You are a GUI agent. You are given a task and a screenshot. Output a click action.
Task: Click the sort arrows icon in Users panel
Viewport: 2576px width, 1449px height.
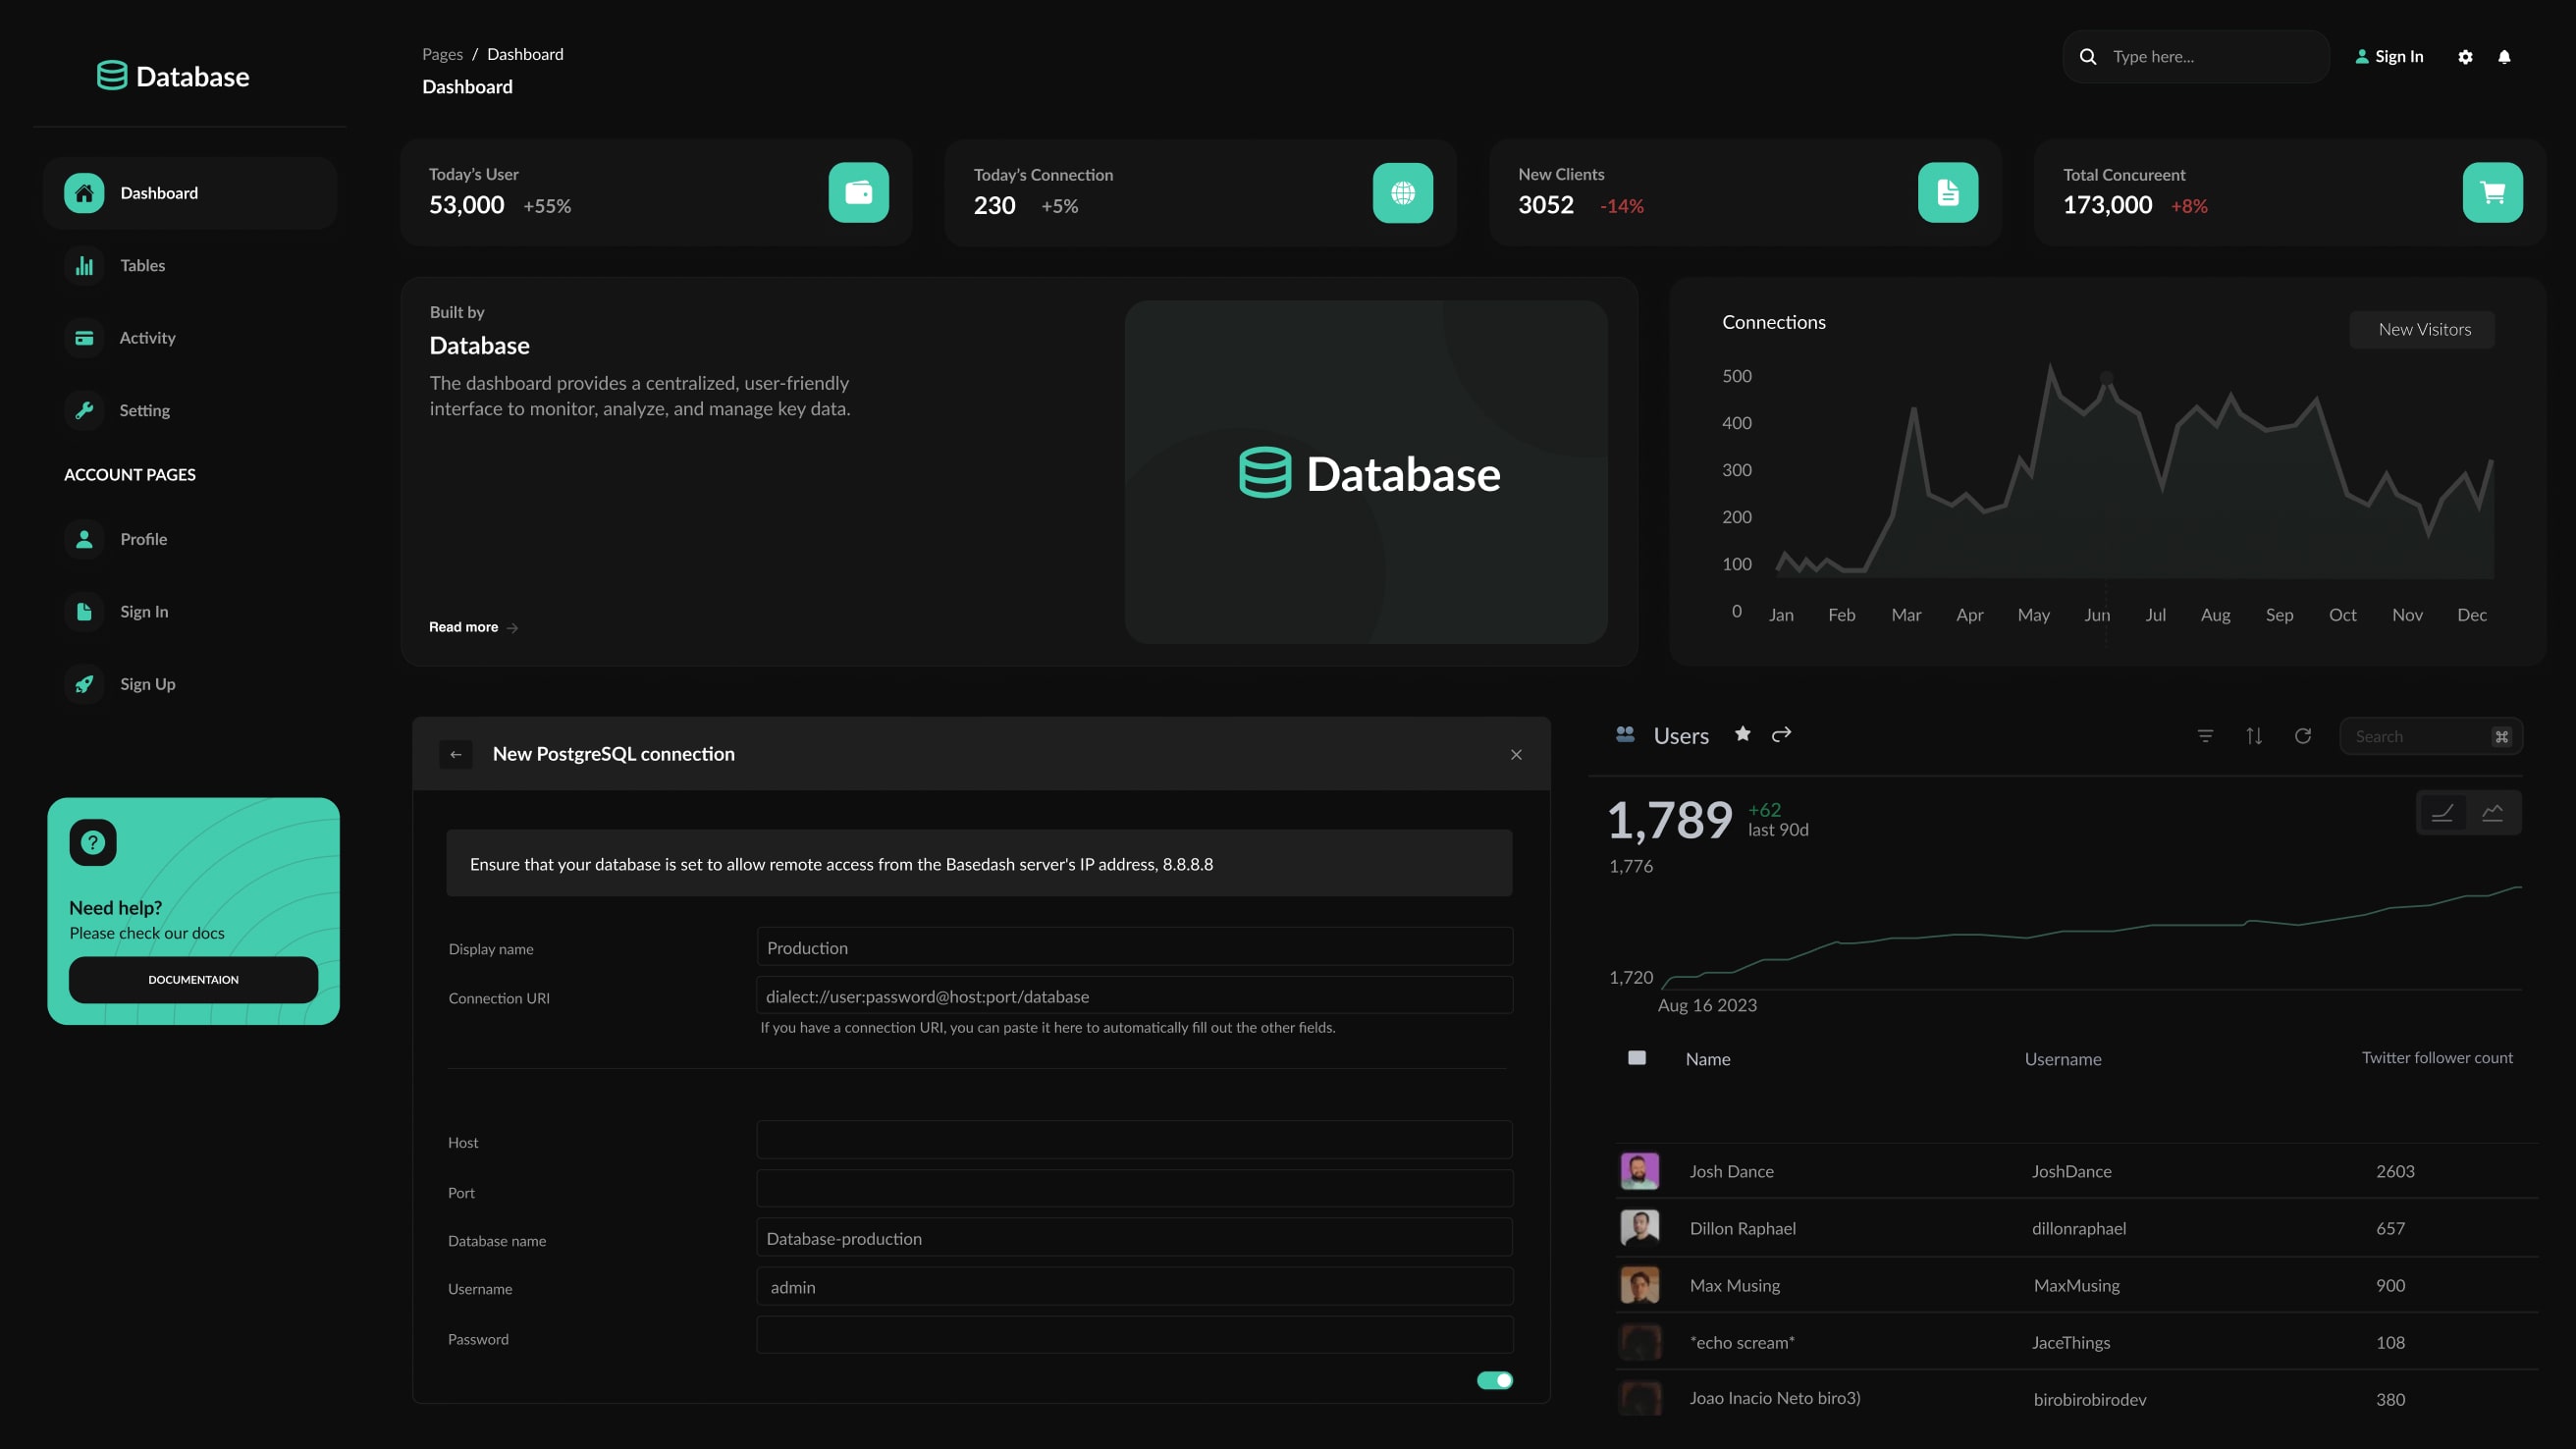pos(2254,736)
